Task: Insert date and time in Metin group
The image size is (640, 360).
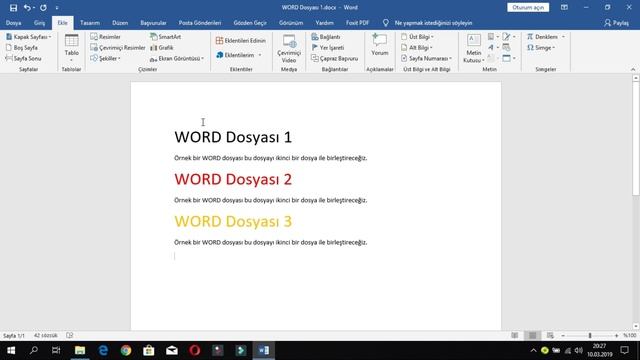Action: coord(507,48)
